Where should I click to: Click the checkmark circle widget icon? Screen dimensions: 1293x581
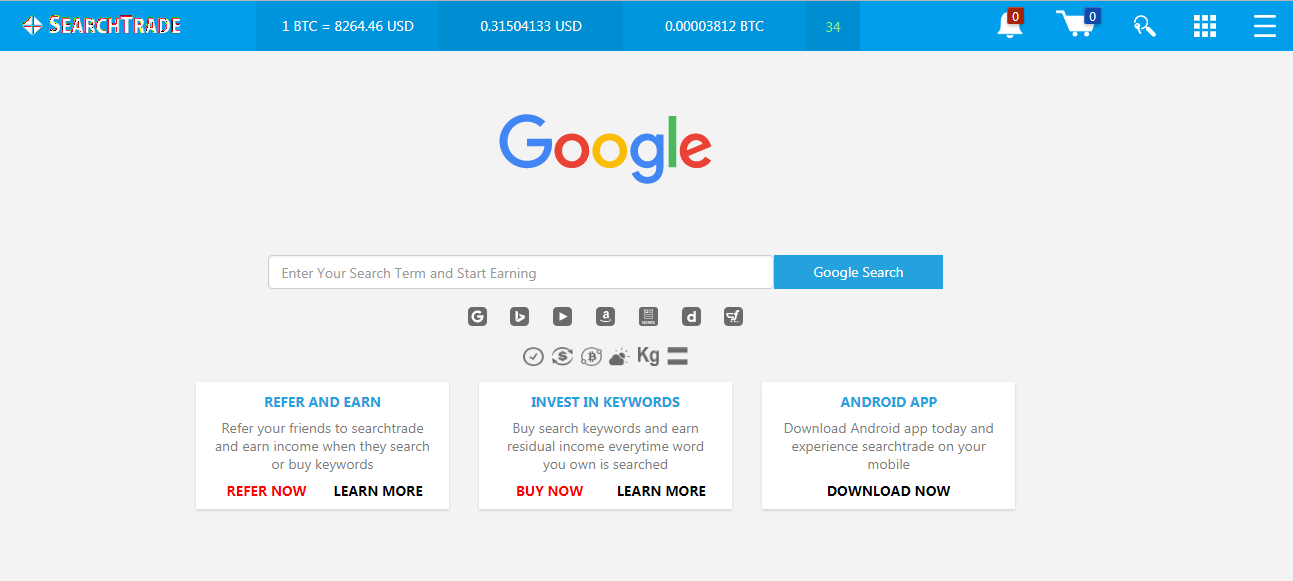coord(533,356)
